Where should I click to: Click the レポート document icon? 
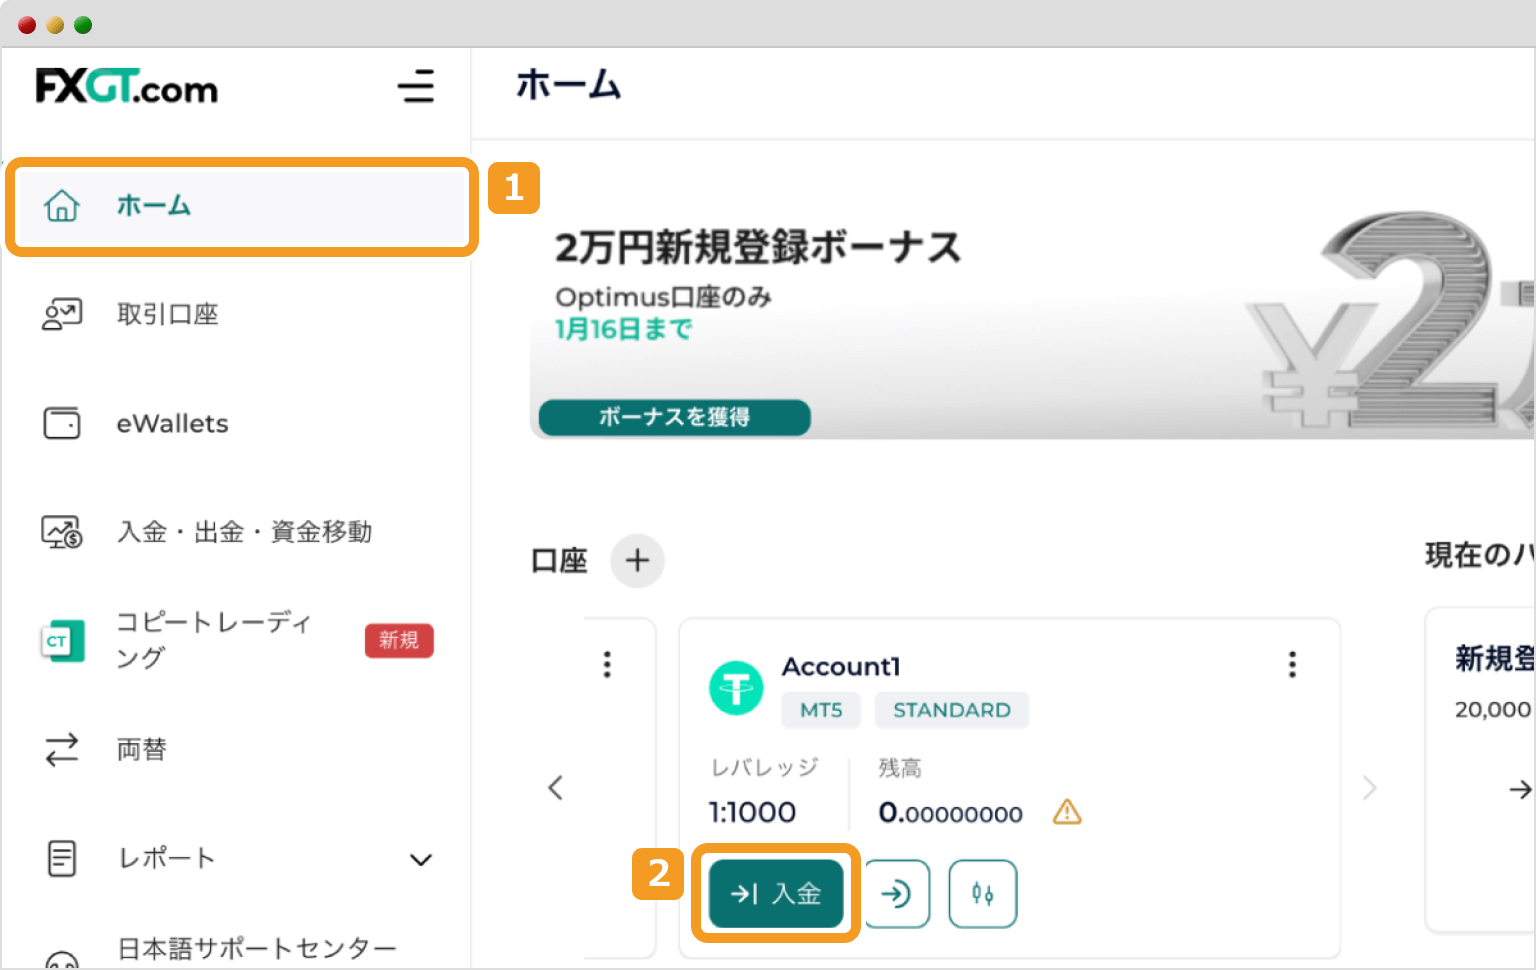point(62,858)
